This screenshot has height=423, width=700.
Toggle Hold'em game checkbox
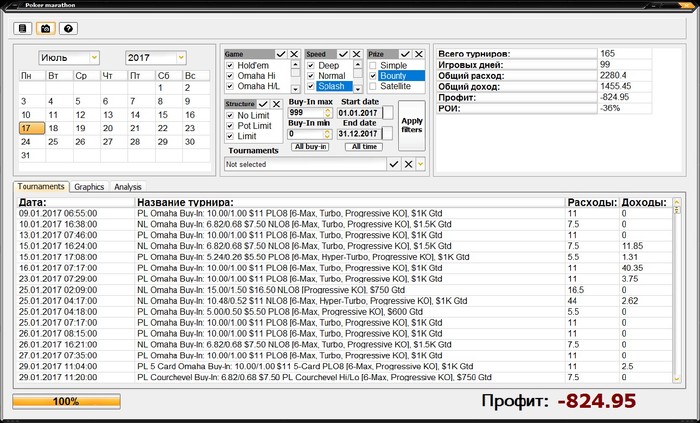coord(230,65)
